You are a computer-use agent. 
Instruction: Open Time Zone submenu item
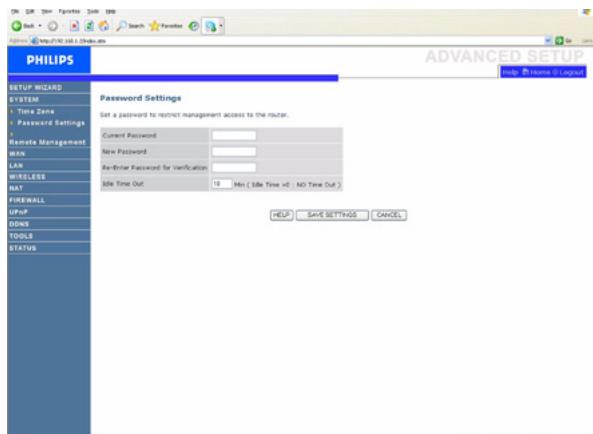click(36, 111)
